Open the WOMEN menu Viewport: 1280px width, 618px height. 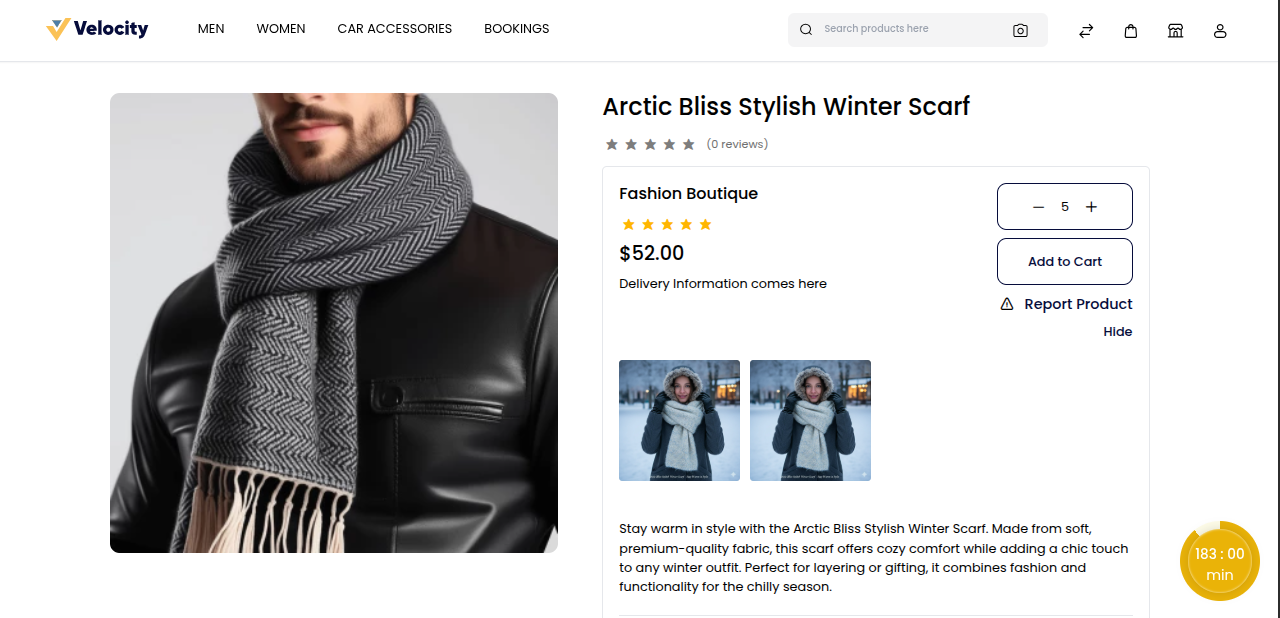tap(281, 29)
